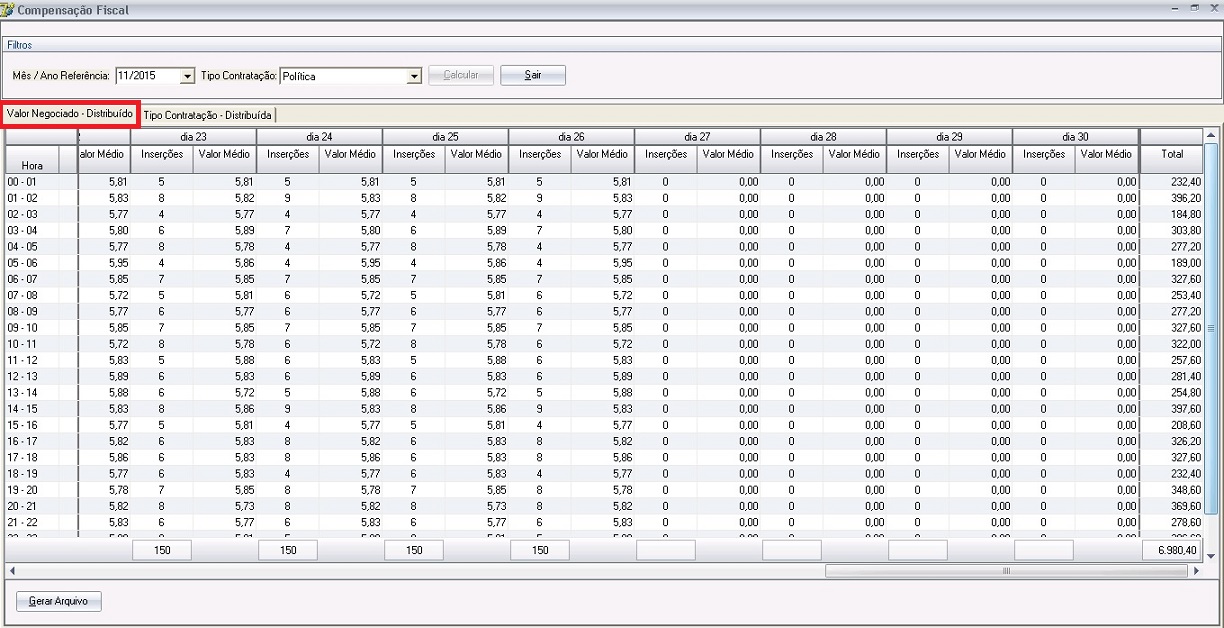Click the Total column header
Viewport: 1224px width, 628px height.
click(1171, 154)
